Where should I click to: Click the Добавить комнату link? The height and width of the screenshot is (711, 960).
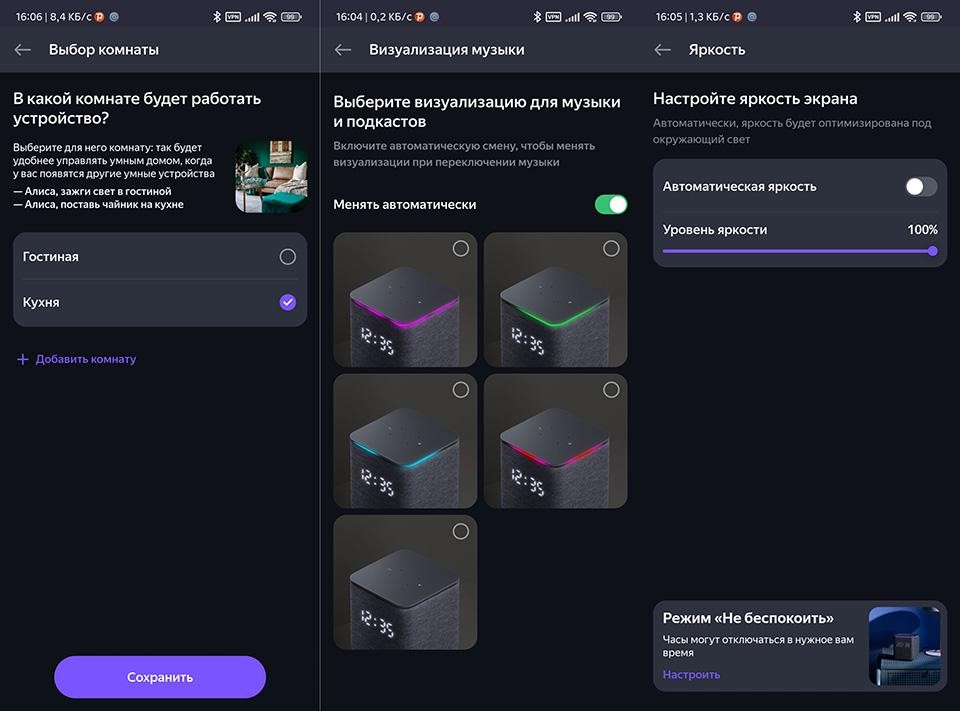[x=86, y=359]
